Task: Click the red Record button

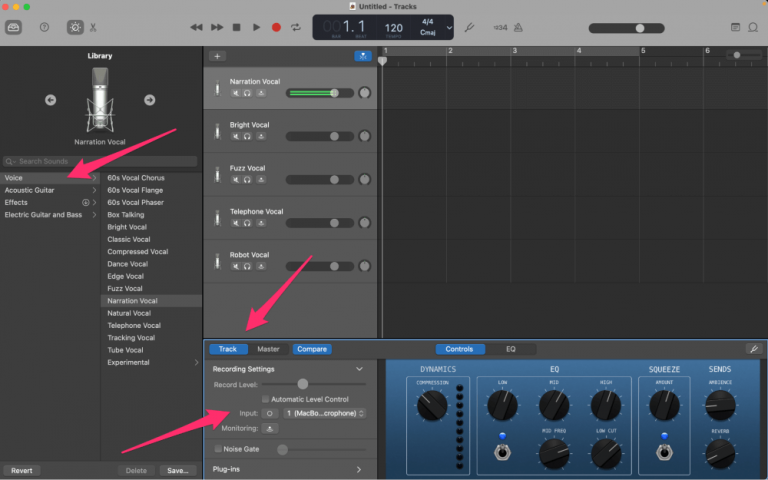Action: (x=276, y=27)
